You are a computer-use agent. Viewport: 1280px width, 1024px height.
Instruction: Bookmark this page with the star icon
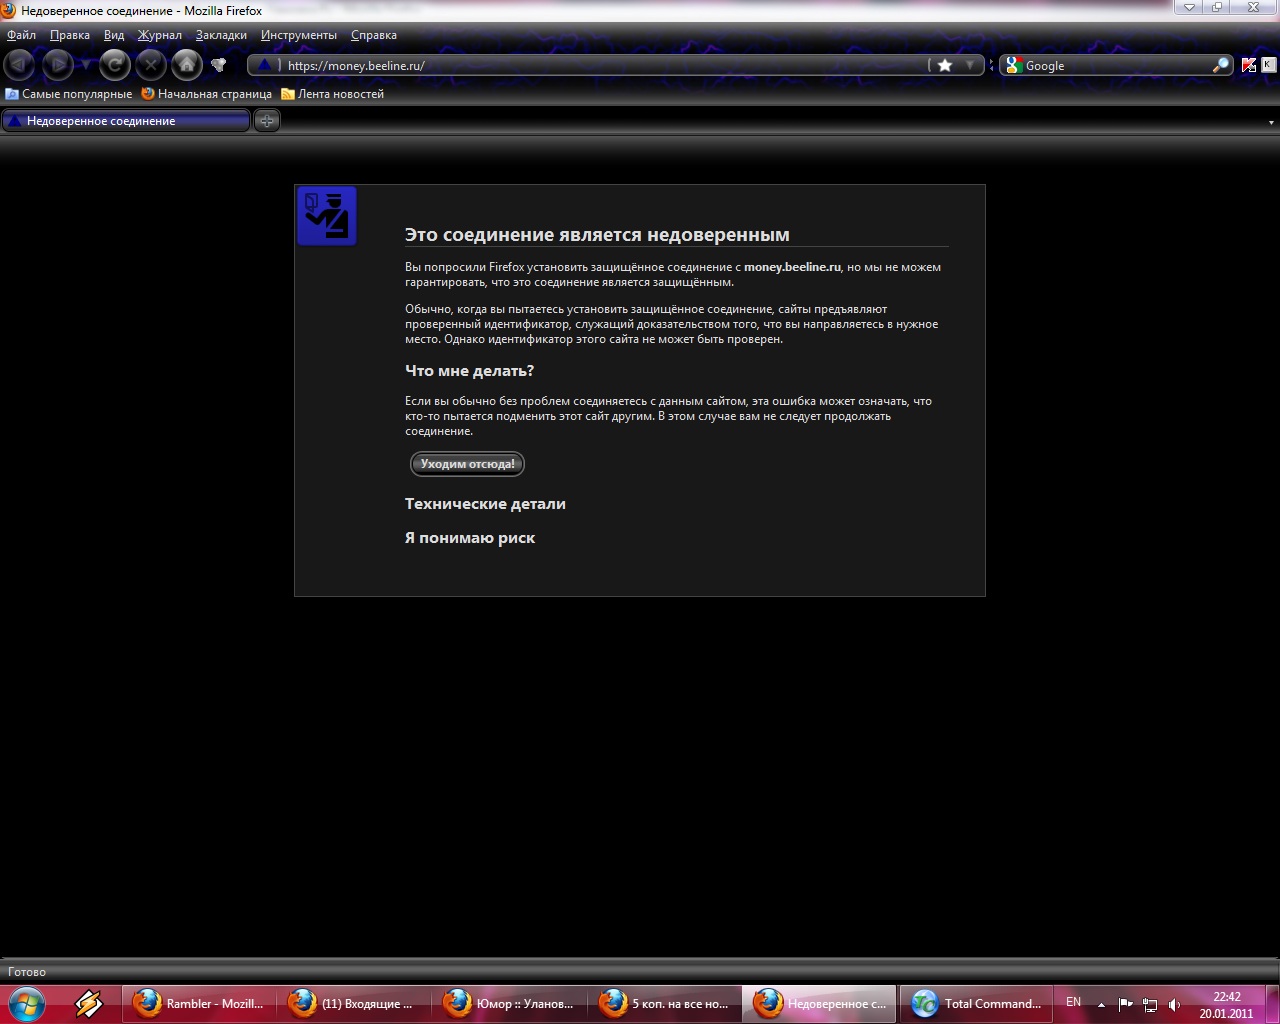point(944,65)
